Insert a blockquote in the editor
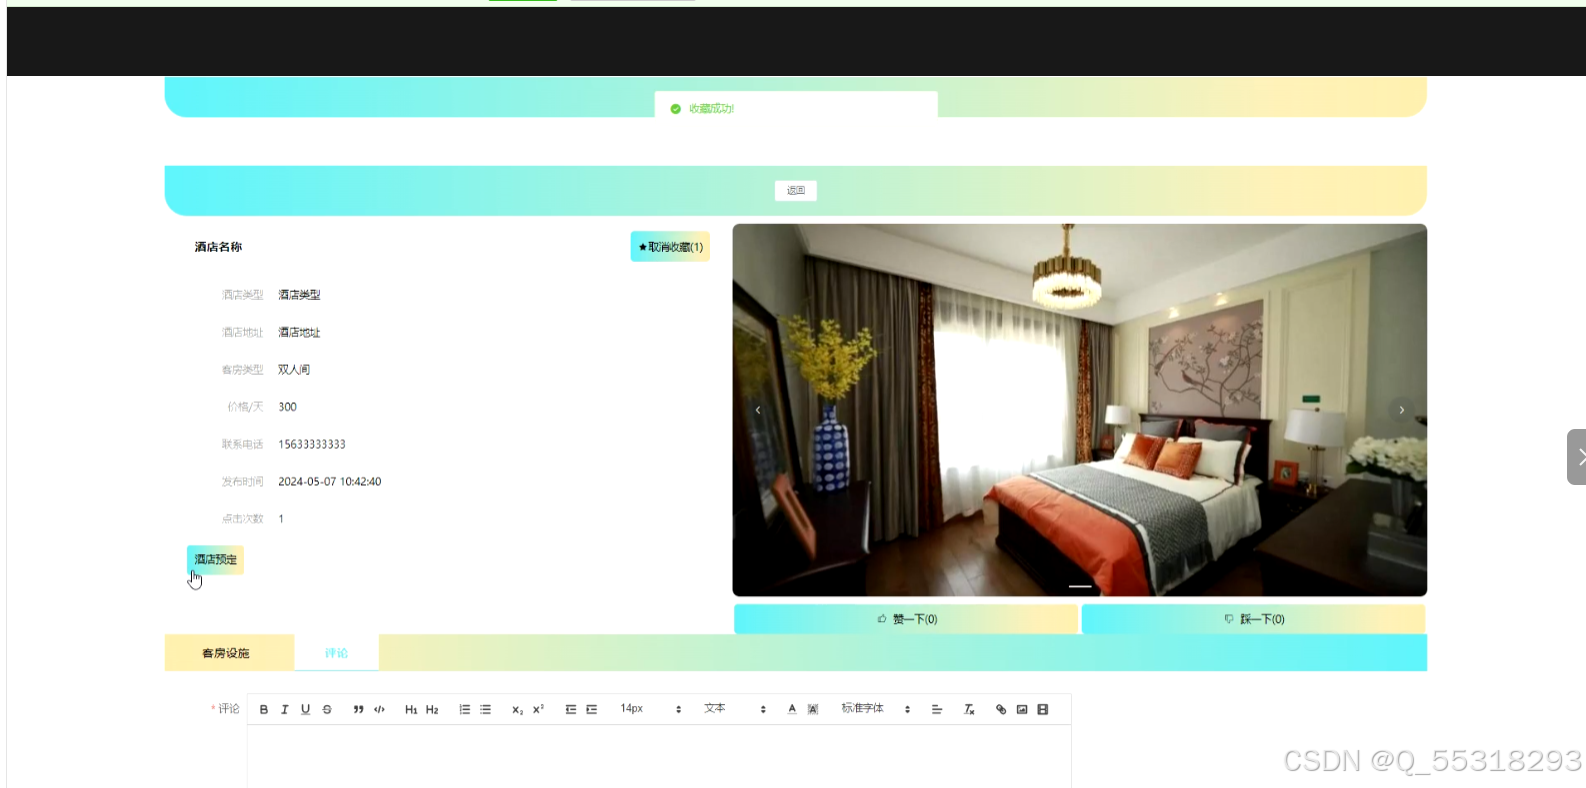Viewport: 1586px width, 788px height. point(358,709)
